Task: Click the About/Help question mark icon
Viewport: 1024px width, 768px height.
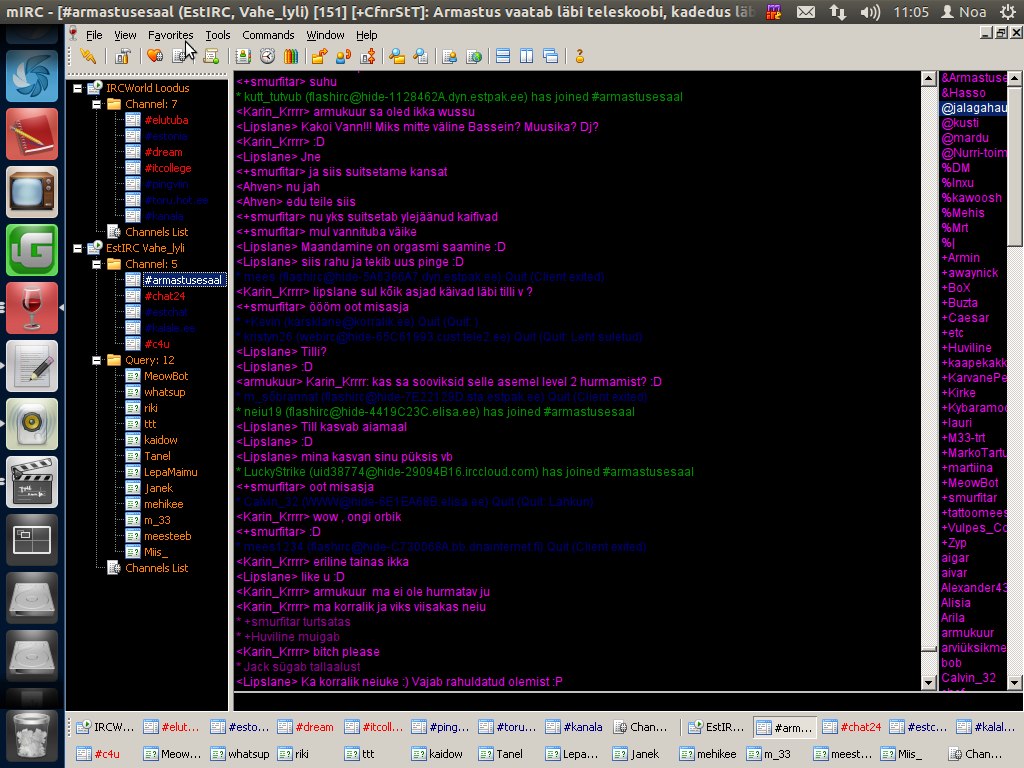Action: click(579, 57)
